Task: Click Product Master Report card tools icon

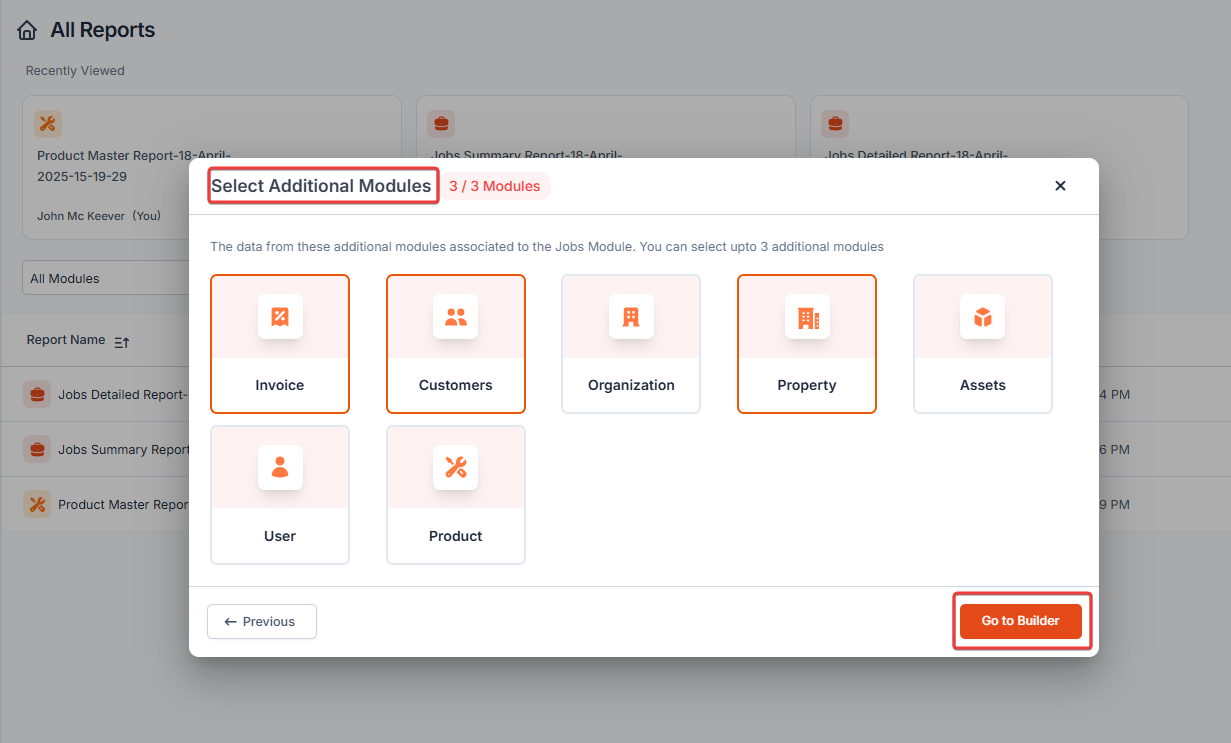Action: [48, 124]
